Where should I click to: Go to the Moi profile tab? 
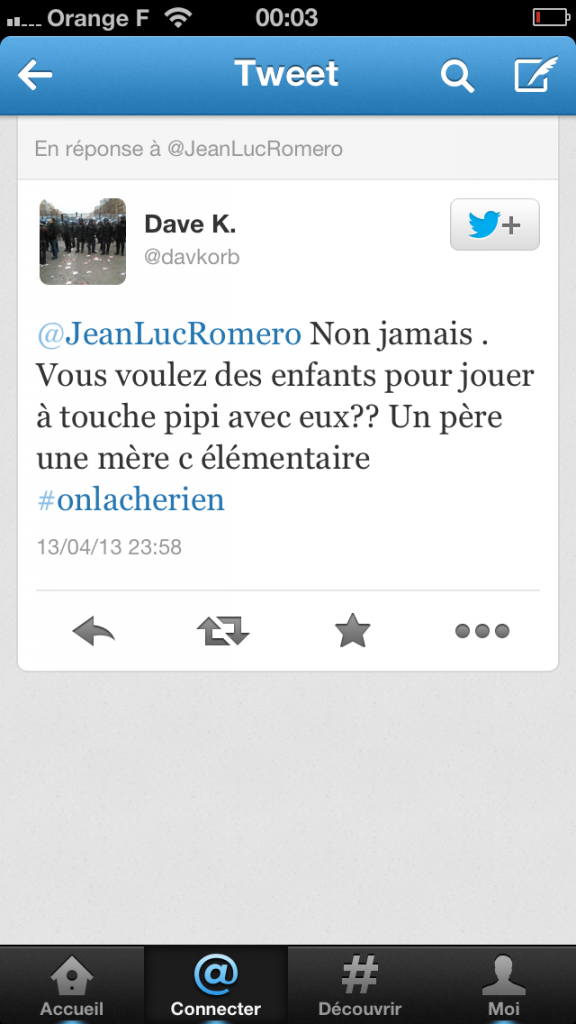click(504, 985)
